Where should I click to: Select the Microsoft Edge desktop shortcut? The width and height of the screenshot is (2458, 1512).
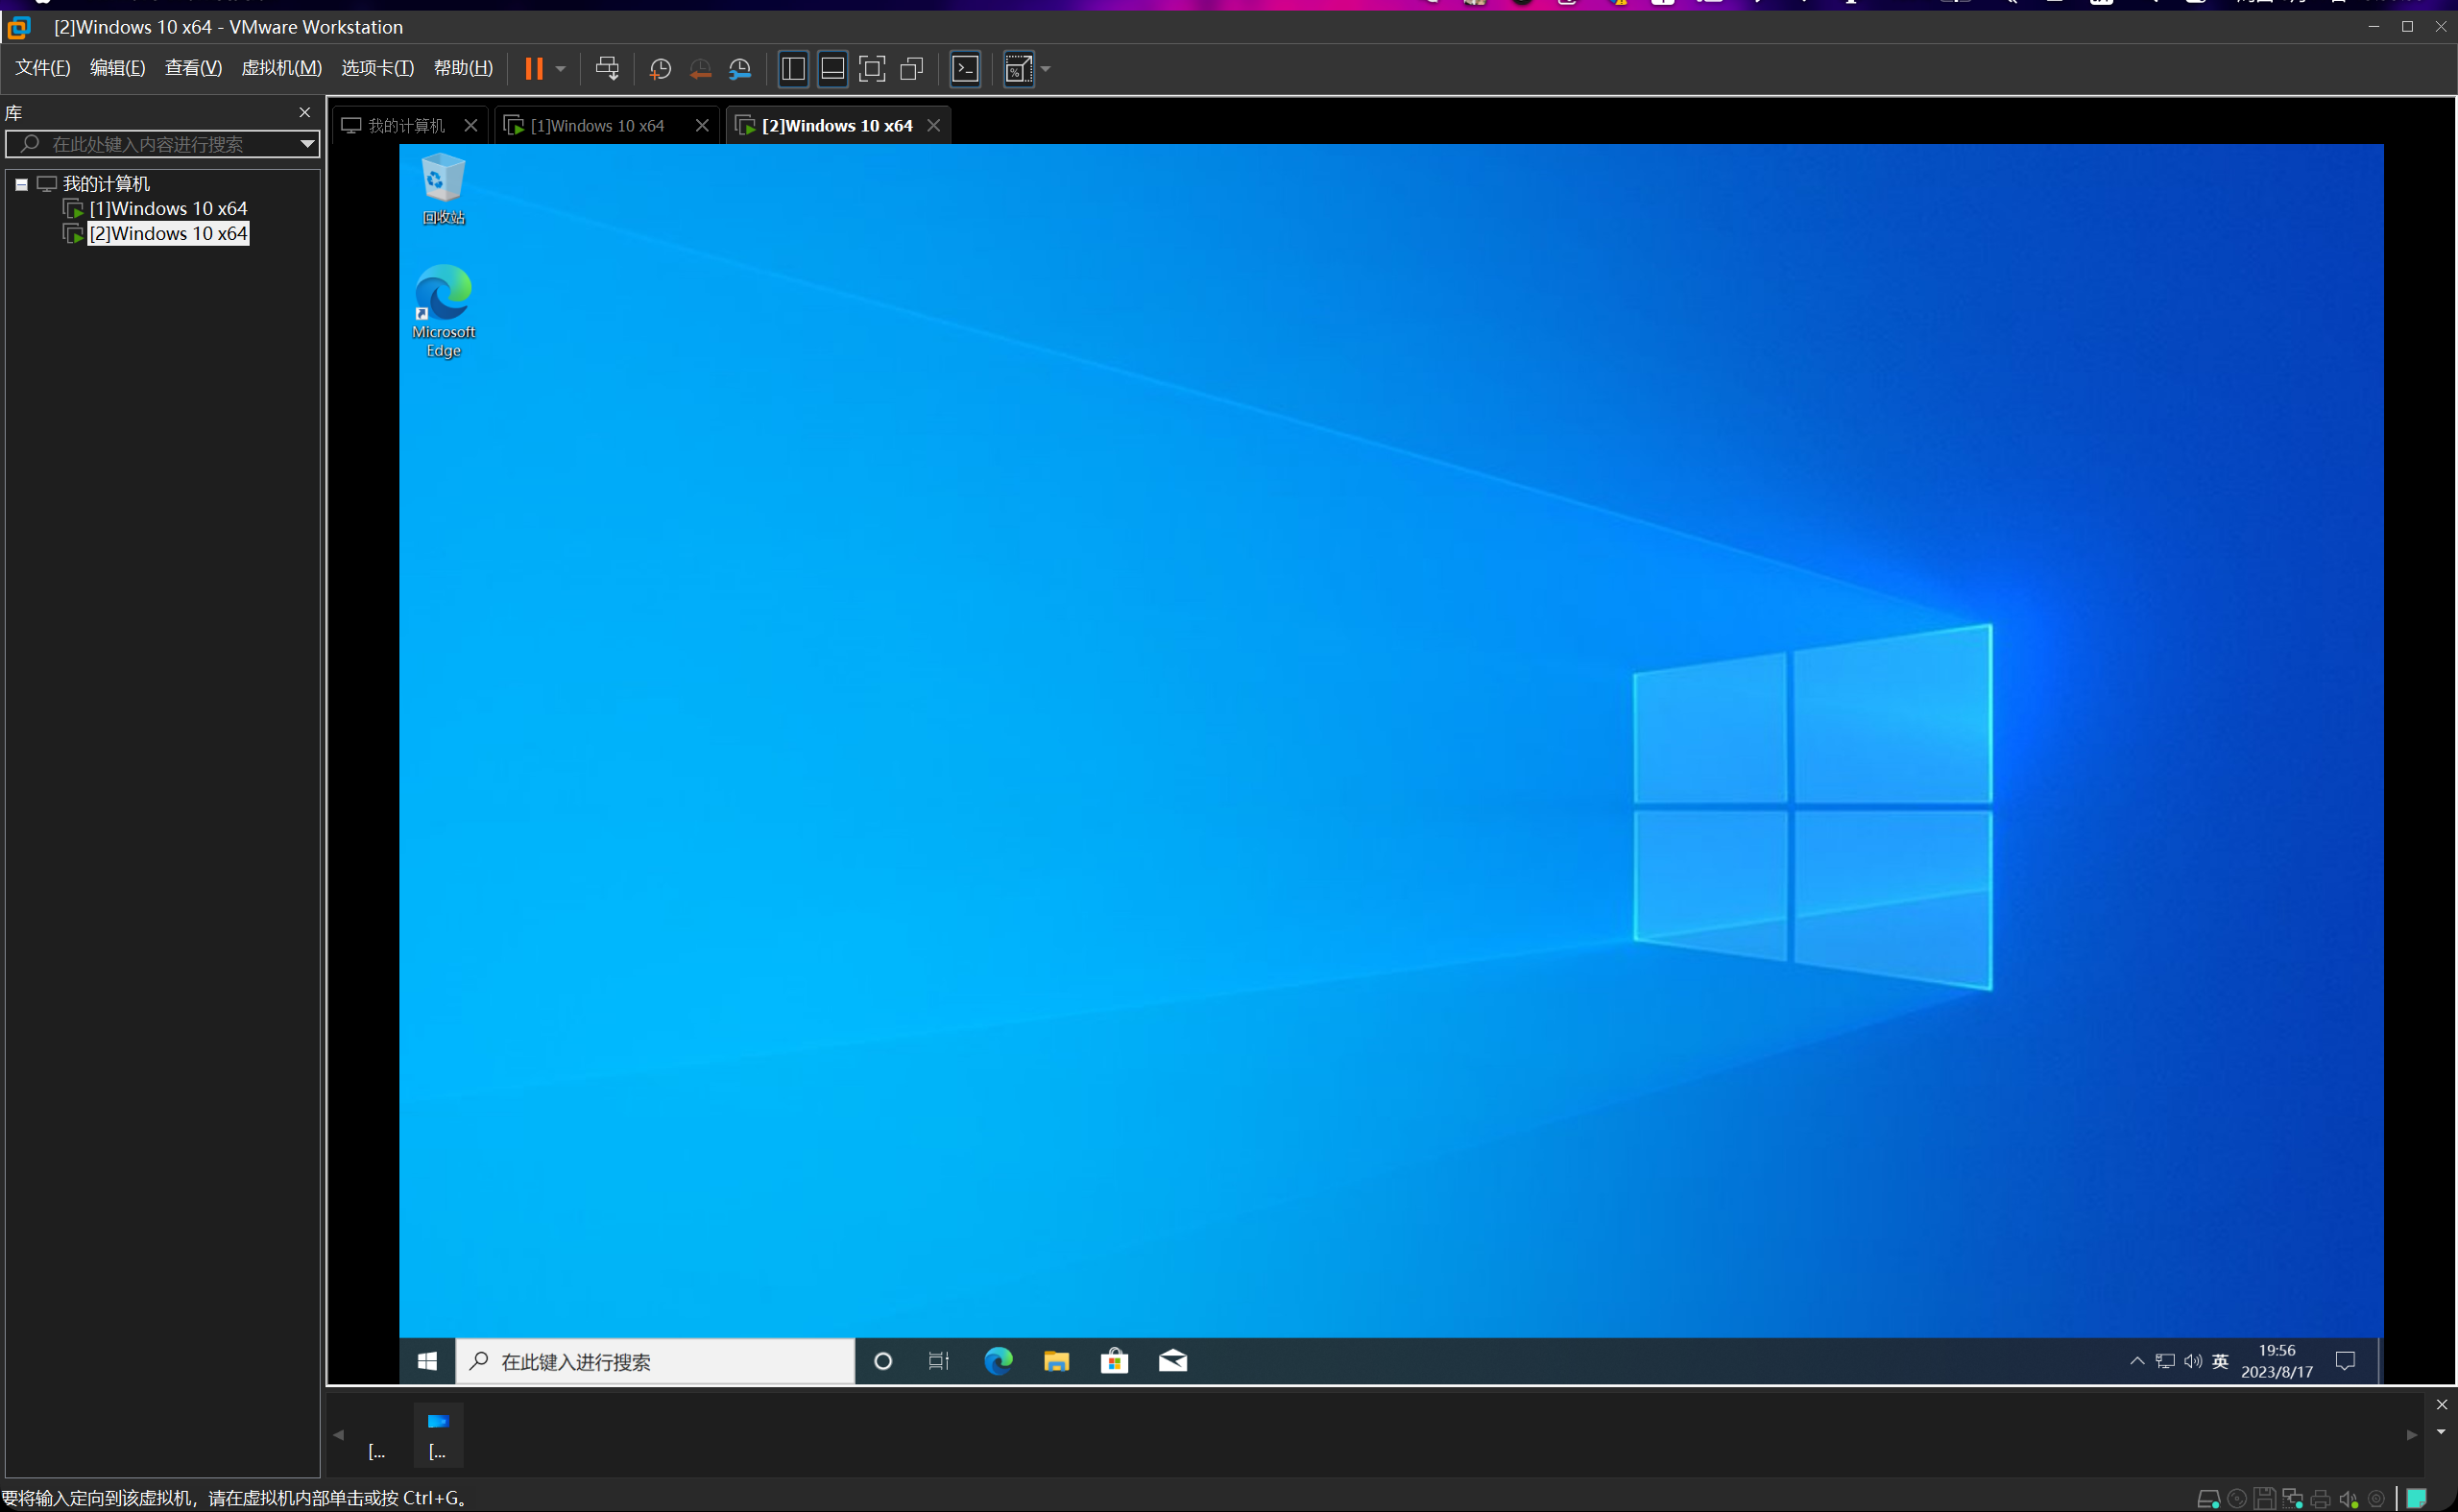[x=443, y=311]
